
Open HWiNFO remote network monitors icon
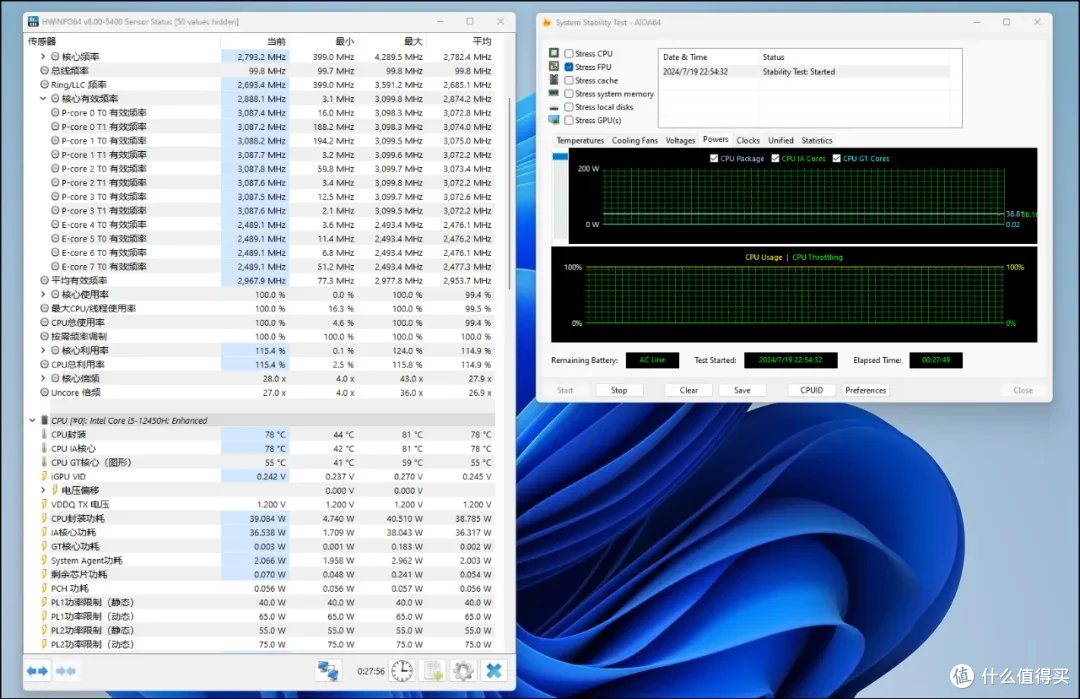coord(328,671)
